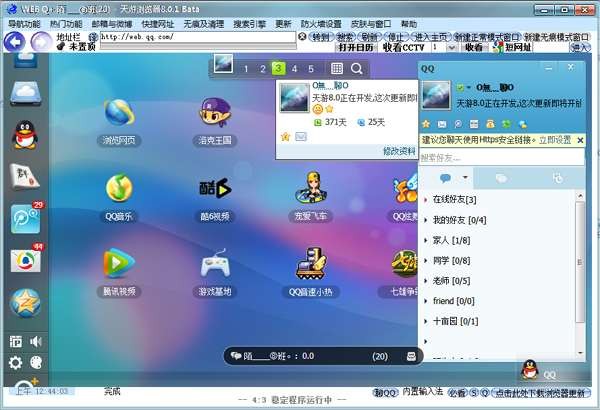Switch to desktop page 2
The image size is (600, 410).
click(x=262, y=69)
